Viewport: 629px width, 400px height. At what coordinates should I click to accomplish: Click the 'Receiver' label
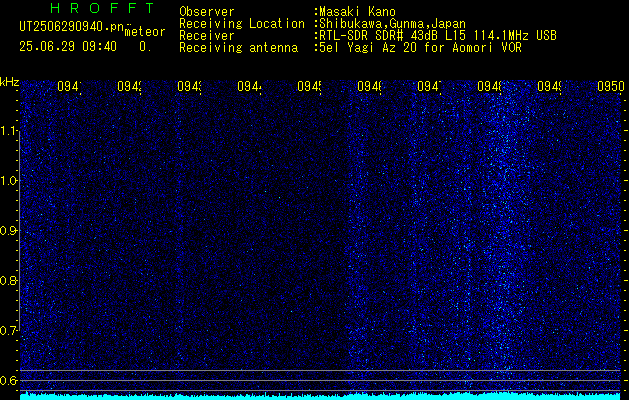(x=207, y=36)
